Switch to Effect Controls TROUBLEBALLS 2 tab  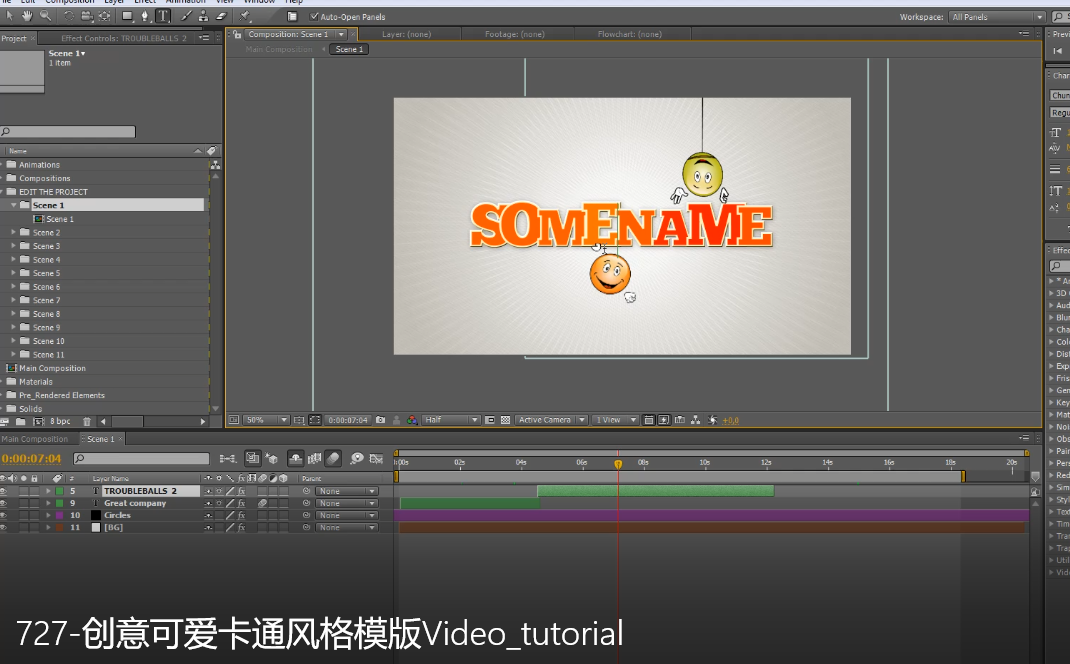point(124,38)
